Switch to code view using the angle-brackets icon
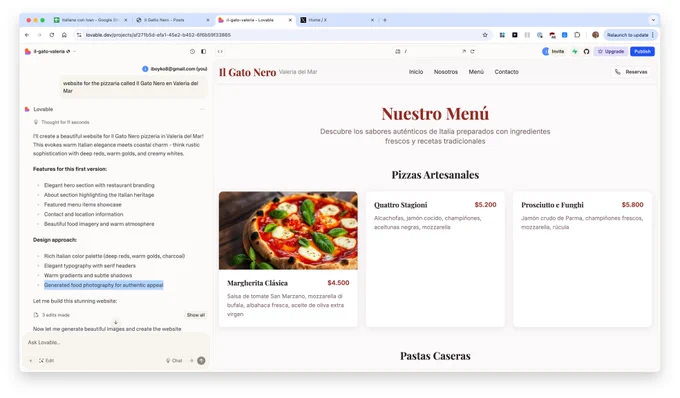680x398 pixels. (x=220, y=51)
